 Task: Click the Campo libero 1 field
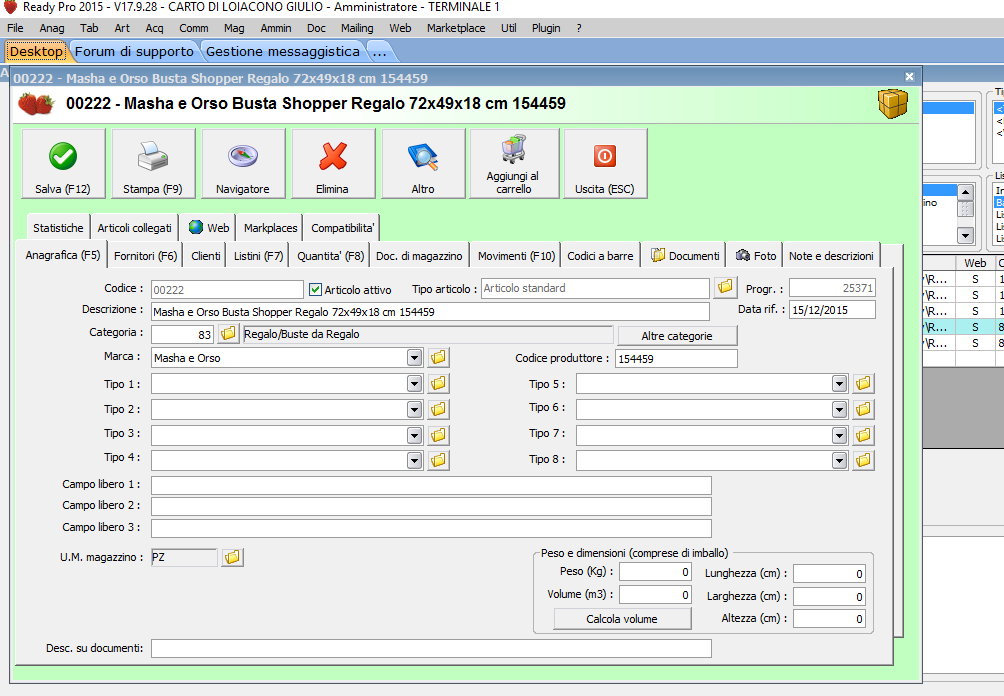click(x=431, y=485)
